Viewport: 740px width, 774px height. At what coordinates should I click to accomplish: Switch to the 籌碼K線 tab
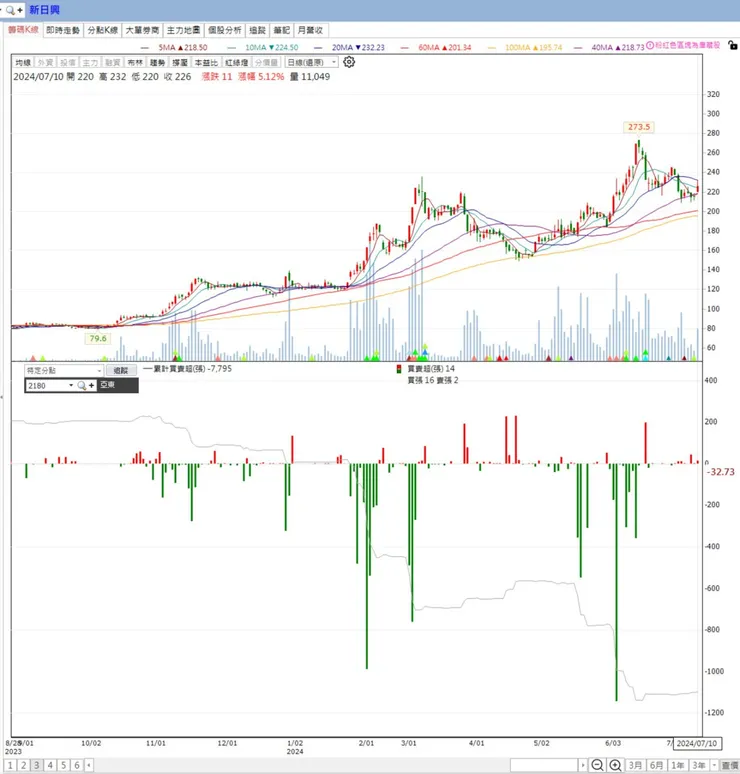[23, 30]
